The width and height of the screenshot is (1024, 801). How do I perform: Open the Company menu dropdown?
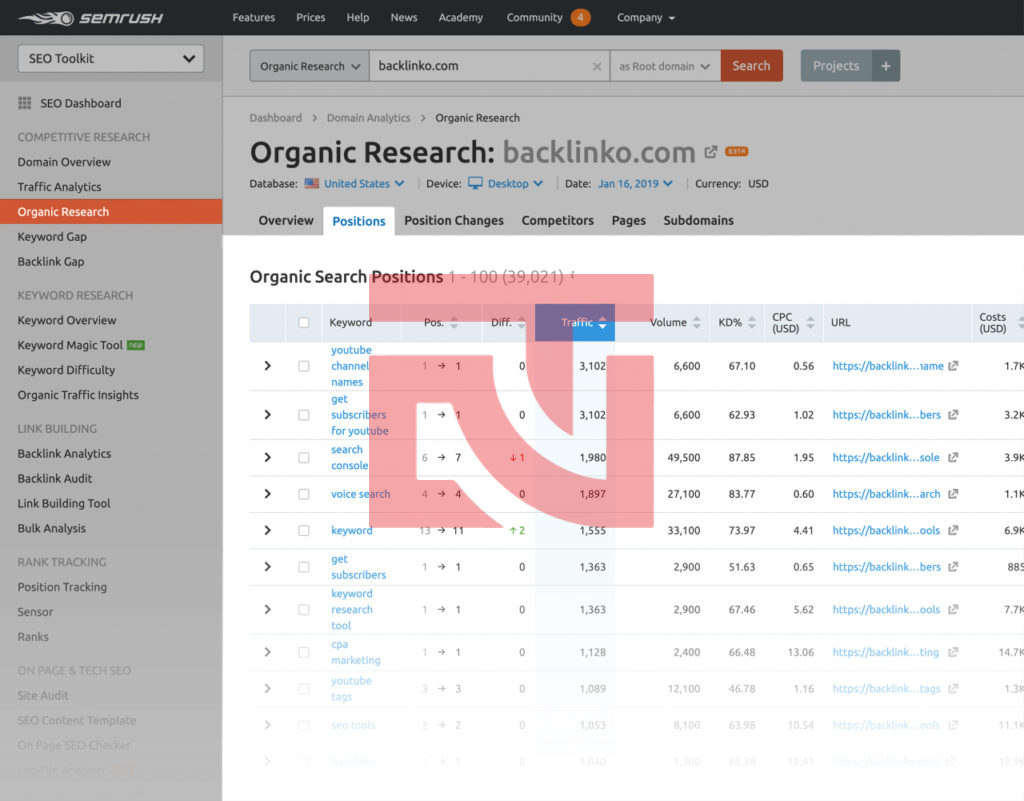(x=646, y=18)
